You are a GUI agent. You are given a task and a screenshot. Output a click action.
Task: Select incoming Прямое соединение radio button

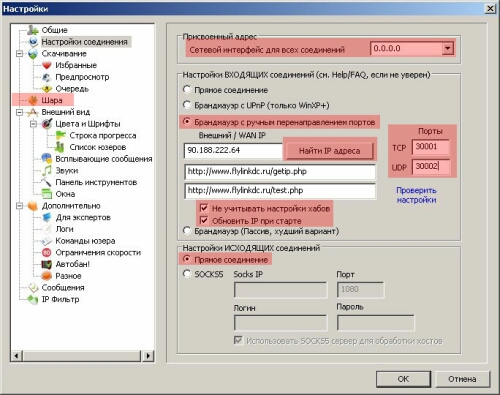click(x=187, y=90)
